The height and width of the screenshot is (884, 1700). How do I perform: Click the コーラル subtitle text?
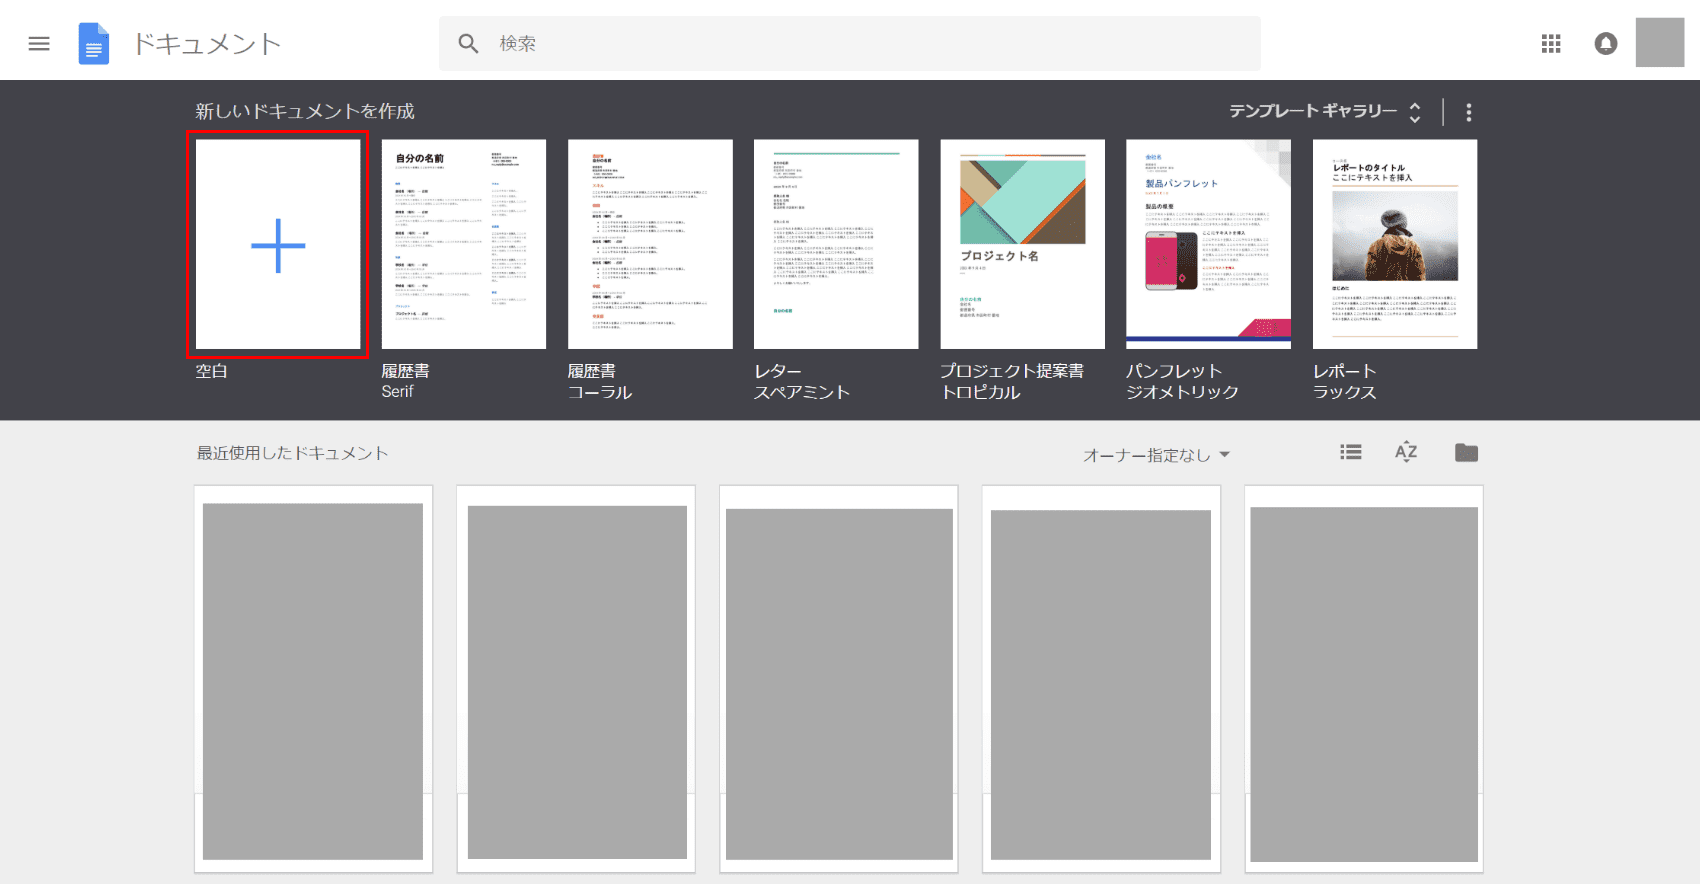[x=600, y=392]
